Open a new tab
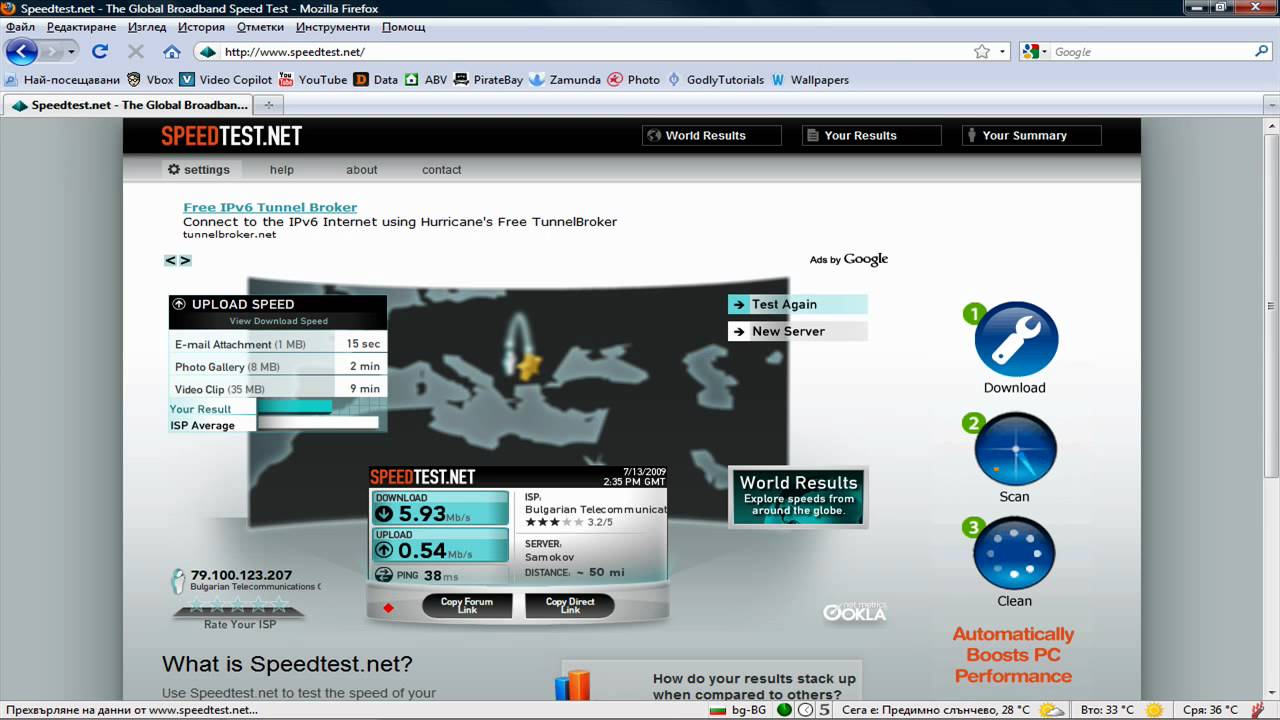Viewport: 1280px width, 720px height. [x=268, y=105]
